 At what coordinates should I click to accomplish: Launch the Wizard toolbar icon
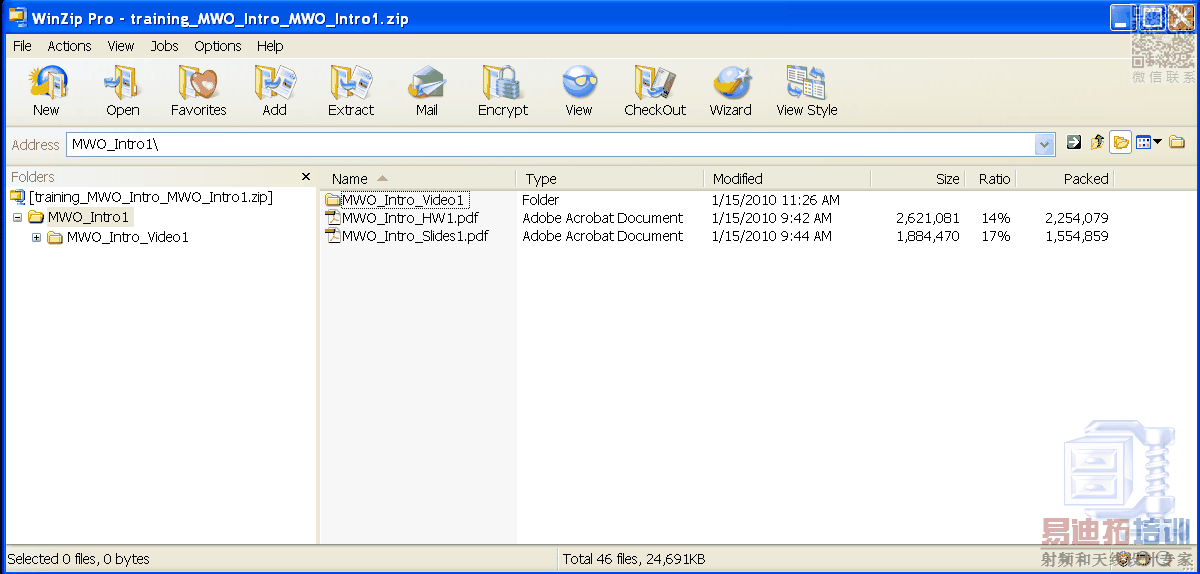731,83
